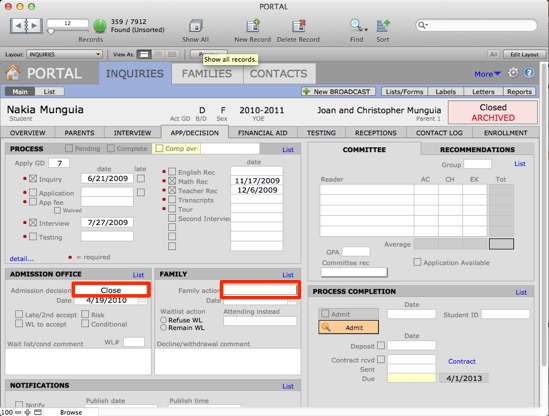Check the Transcripts checkbox
549x416 pixels.
172,200
